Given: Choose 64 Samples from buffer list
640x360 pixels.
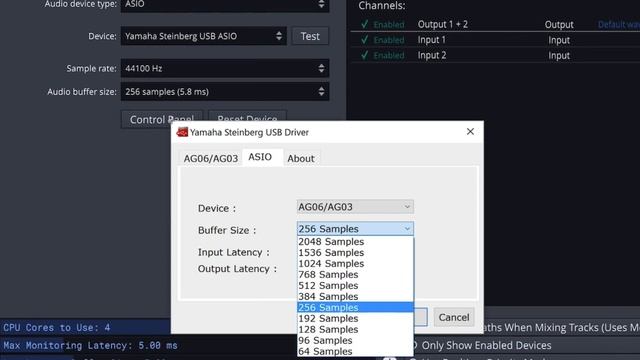Looking at the screenshot, I should (355, 351).
